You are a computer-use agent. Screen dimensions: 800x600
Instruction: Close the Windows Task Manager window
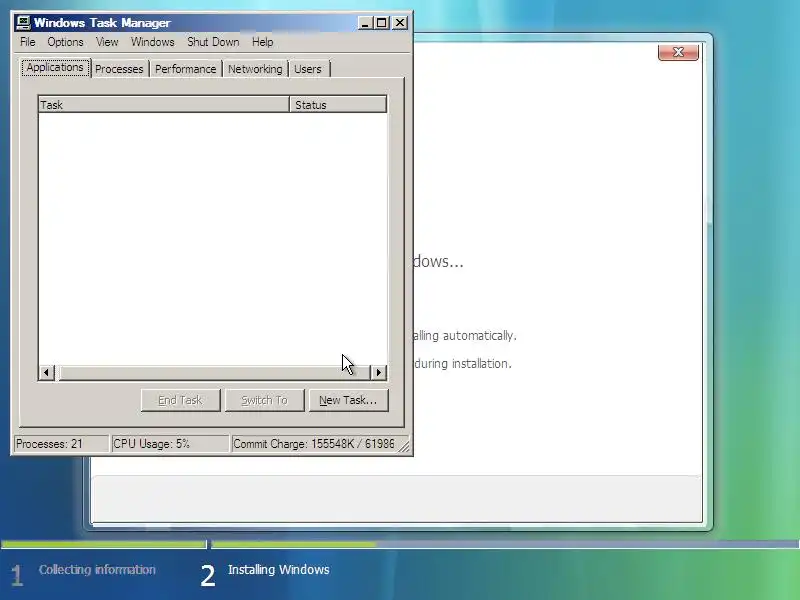(x=400, y=23)
